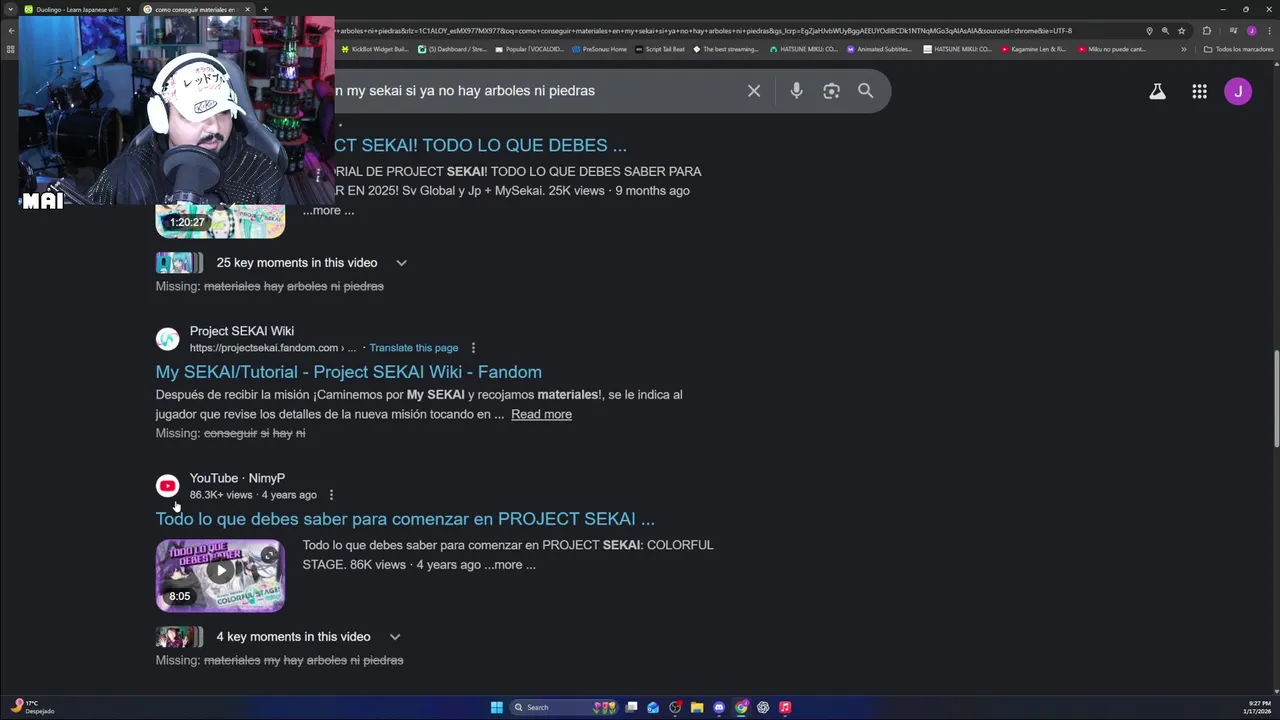Play the 8:05 COLORFUL STAGE video thumbnail
The image size is (1280, 720).
pyautogui.click(x=220, y=575)
